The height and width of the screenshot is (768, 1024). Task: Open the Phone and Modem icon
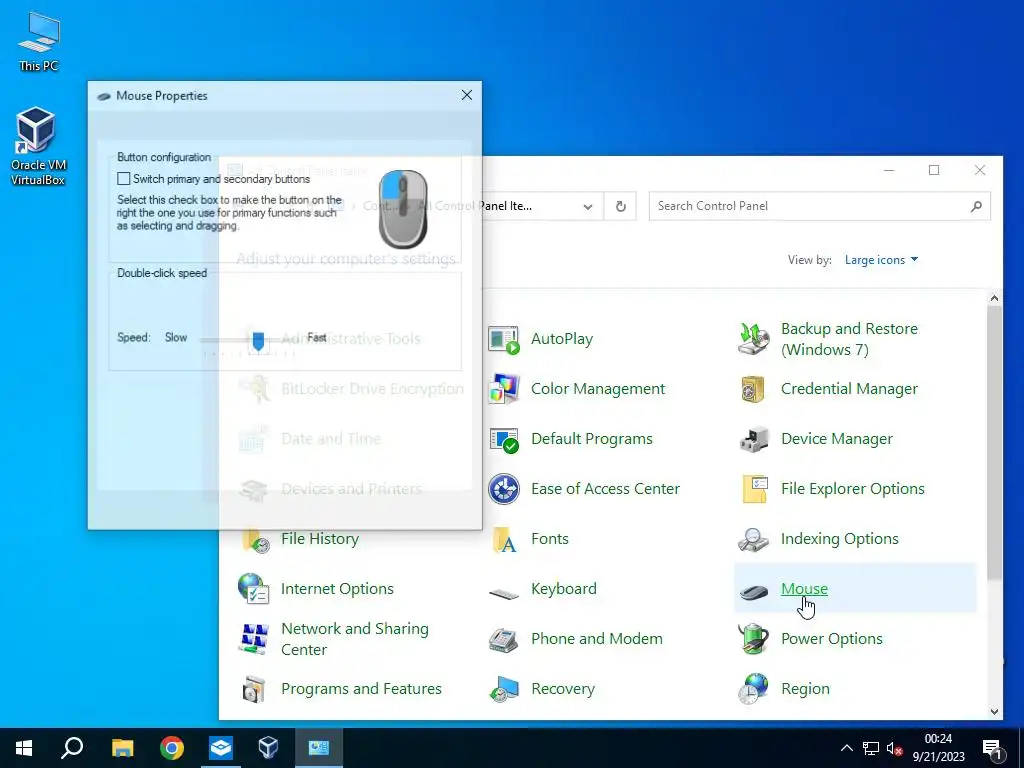pos(504,639)
